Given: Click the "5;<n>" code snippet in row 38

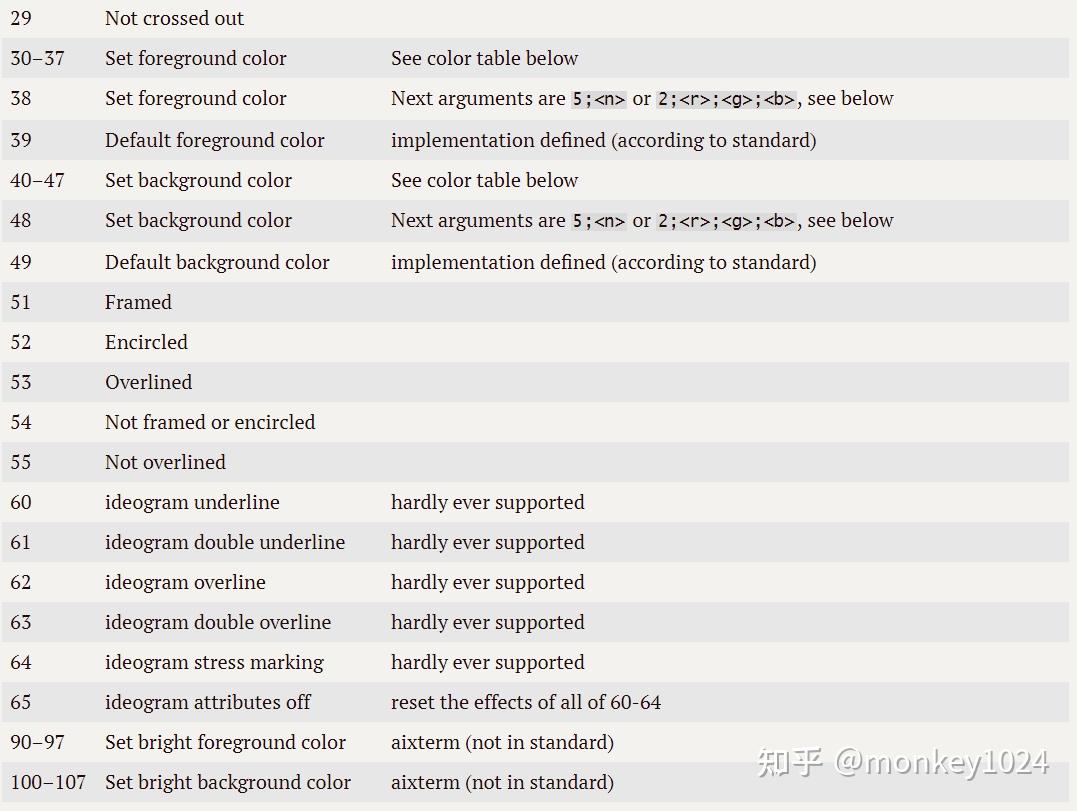Looking at the screenshot, I should pos(599,99).
